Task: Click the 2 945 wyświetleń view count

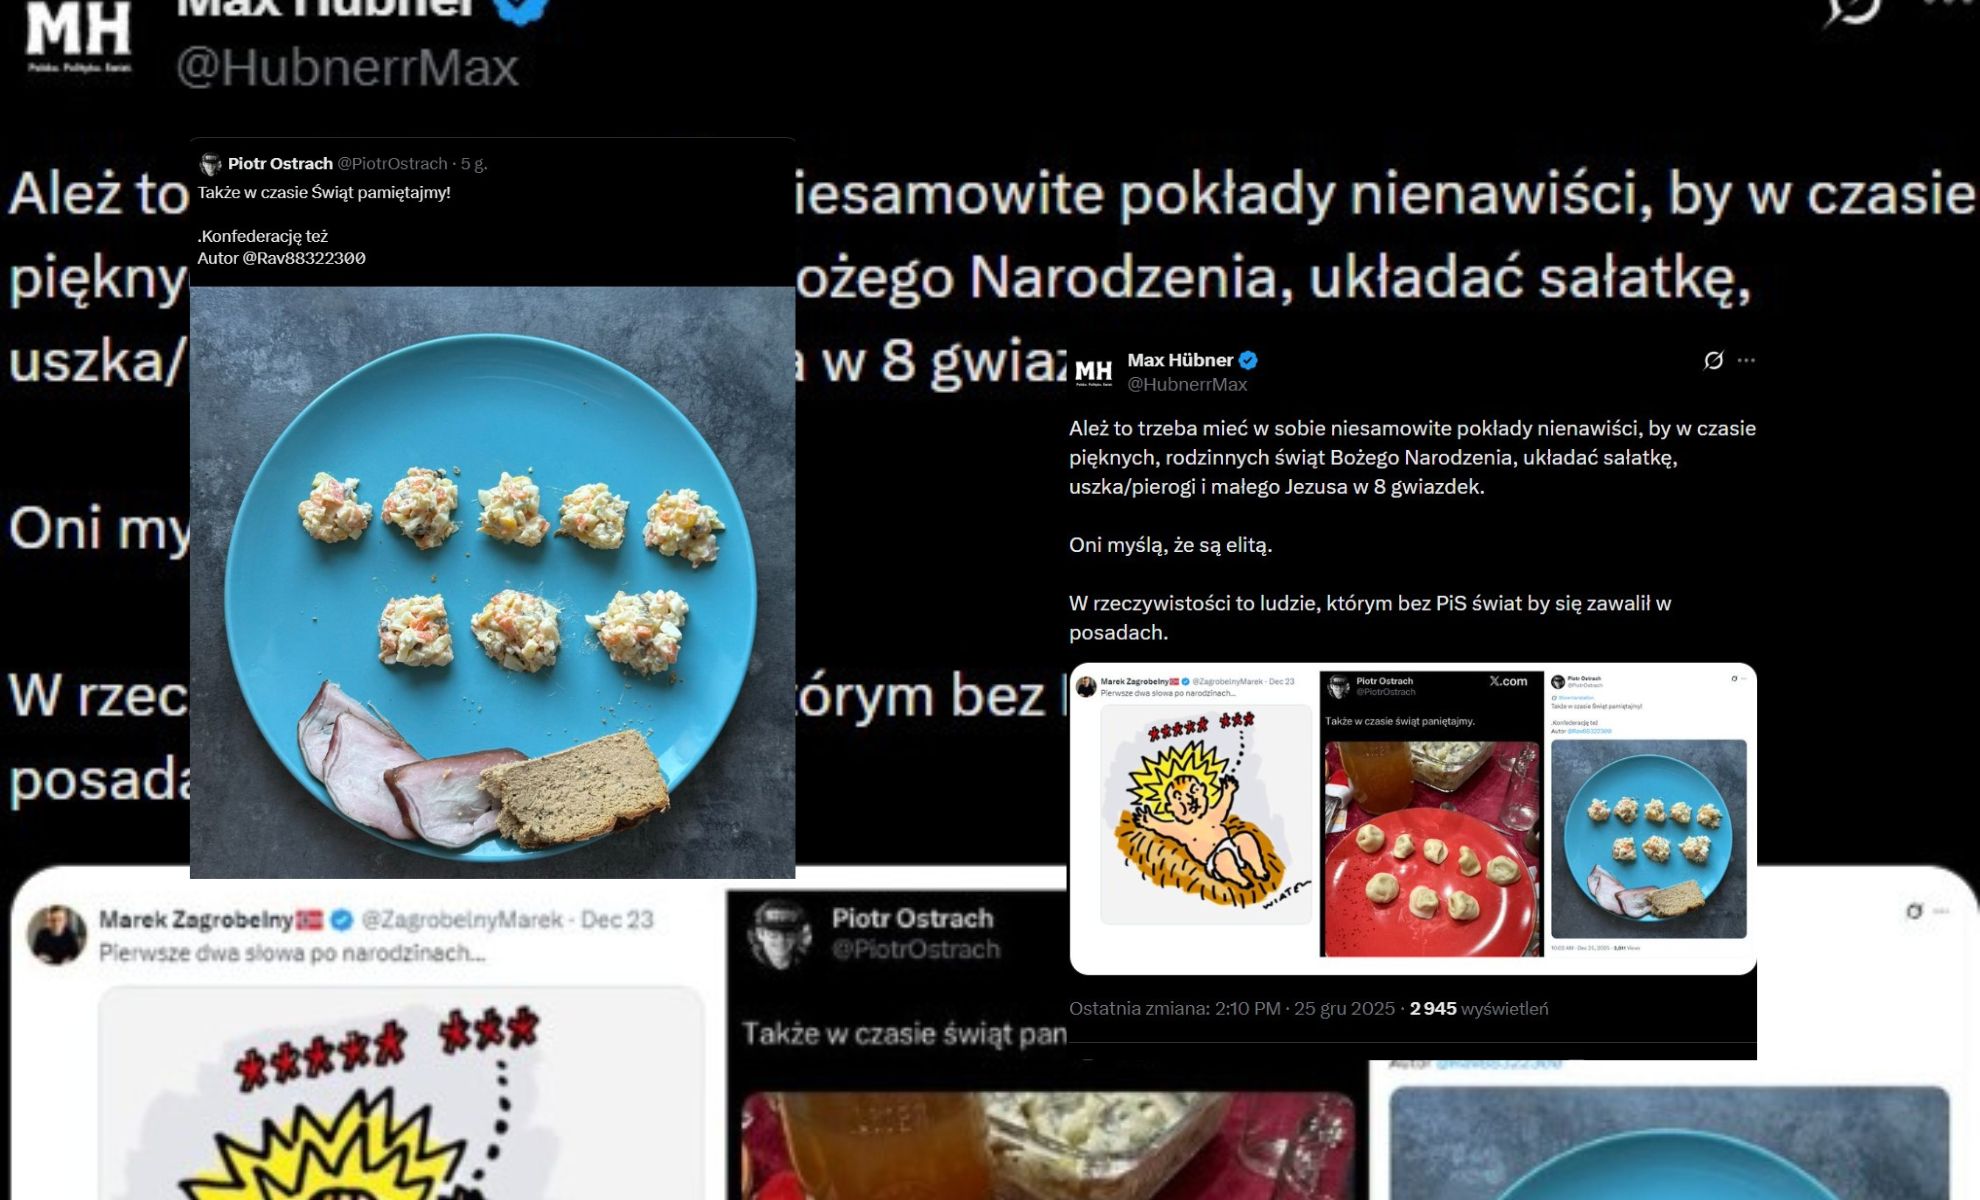Action: pos(1478,1008)
